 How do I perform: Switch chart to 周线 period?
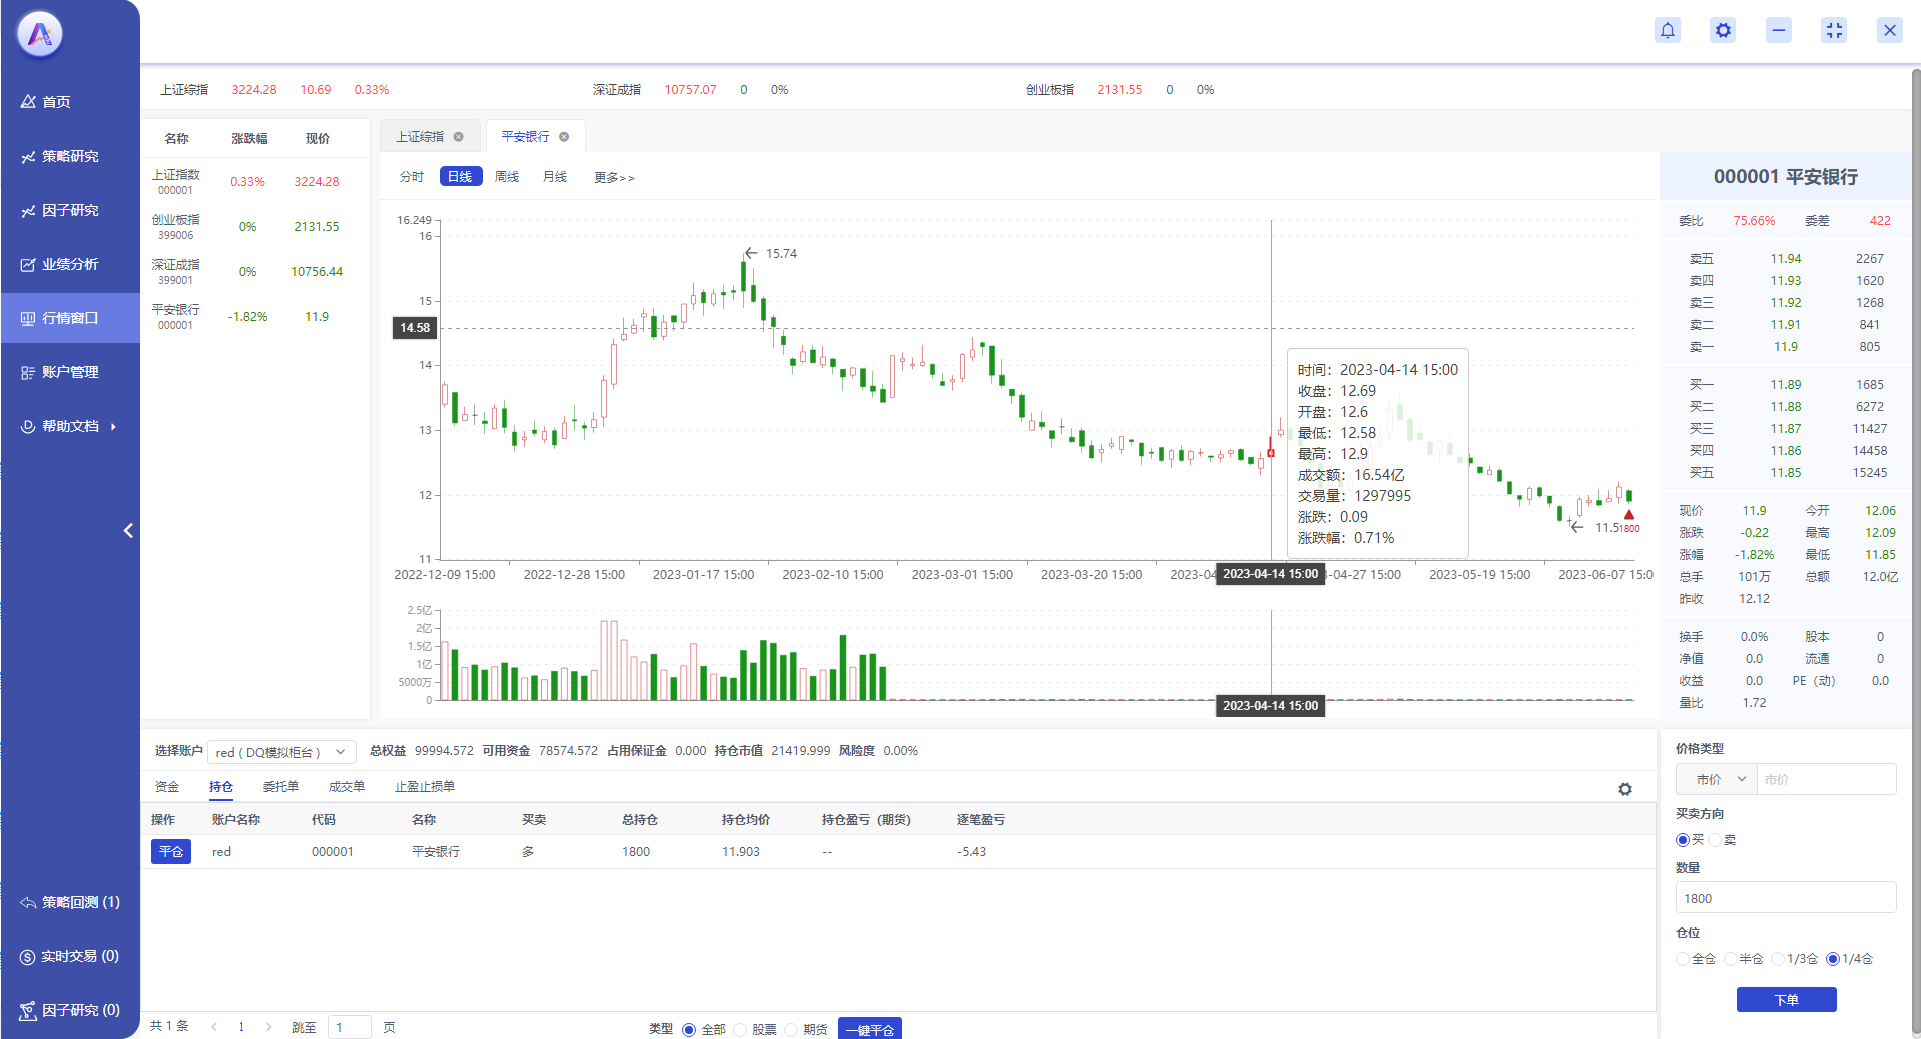pos(507,177)
